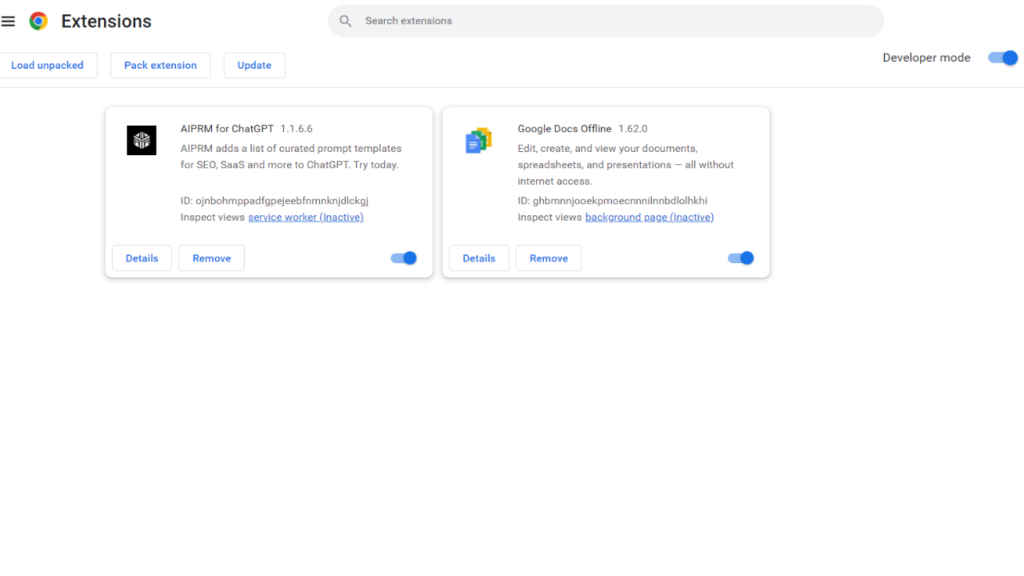Turn off the AIPRM for ChatGPT extension
This screenshot has height=576, width=1024.
tap(404, 258)
